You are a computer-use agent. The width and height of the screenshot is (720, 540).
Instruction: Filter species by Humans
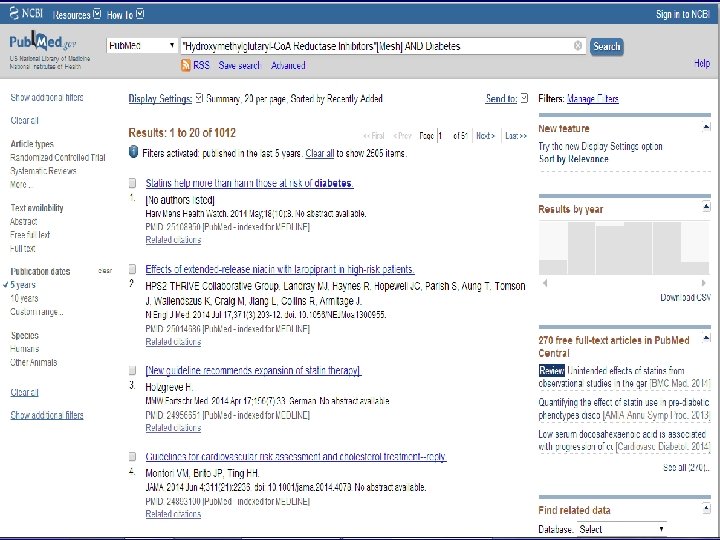24,349
